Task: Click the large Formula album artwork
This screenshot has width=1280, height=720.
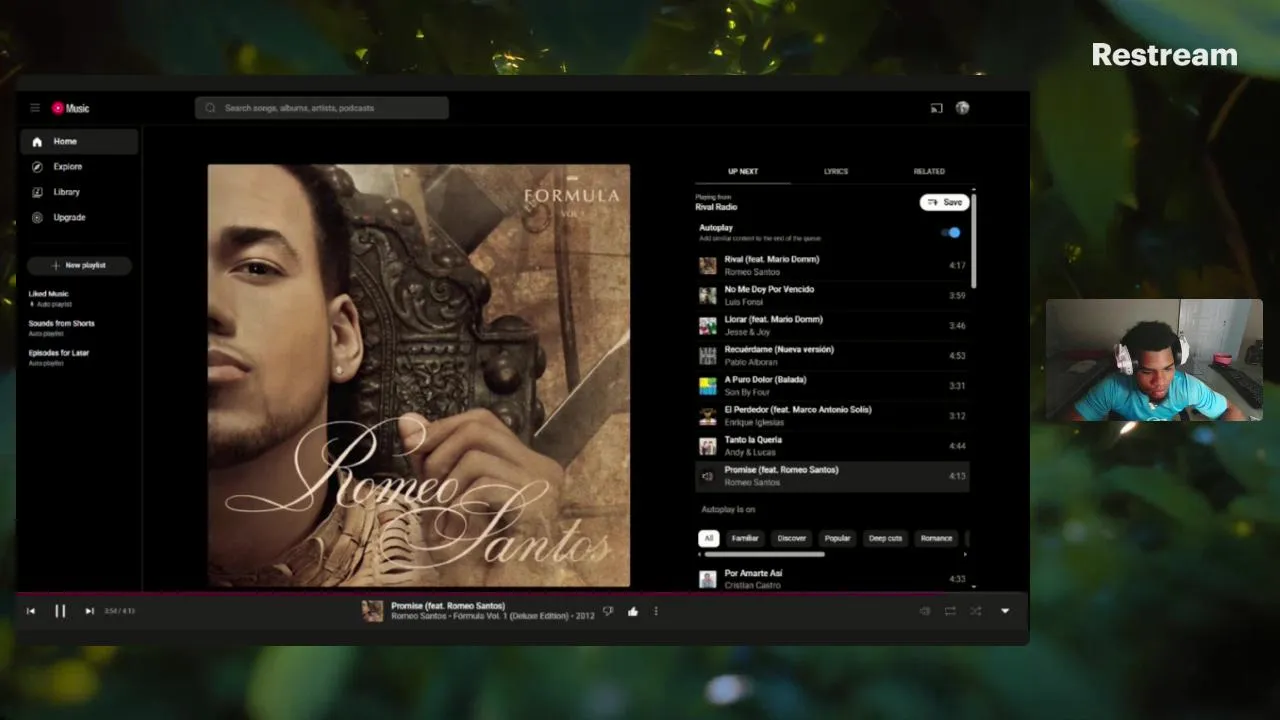Action: (419, 376)
